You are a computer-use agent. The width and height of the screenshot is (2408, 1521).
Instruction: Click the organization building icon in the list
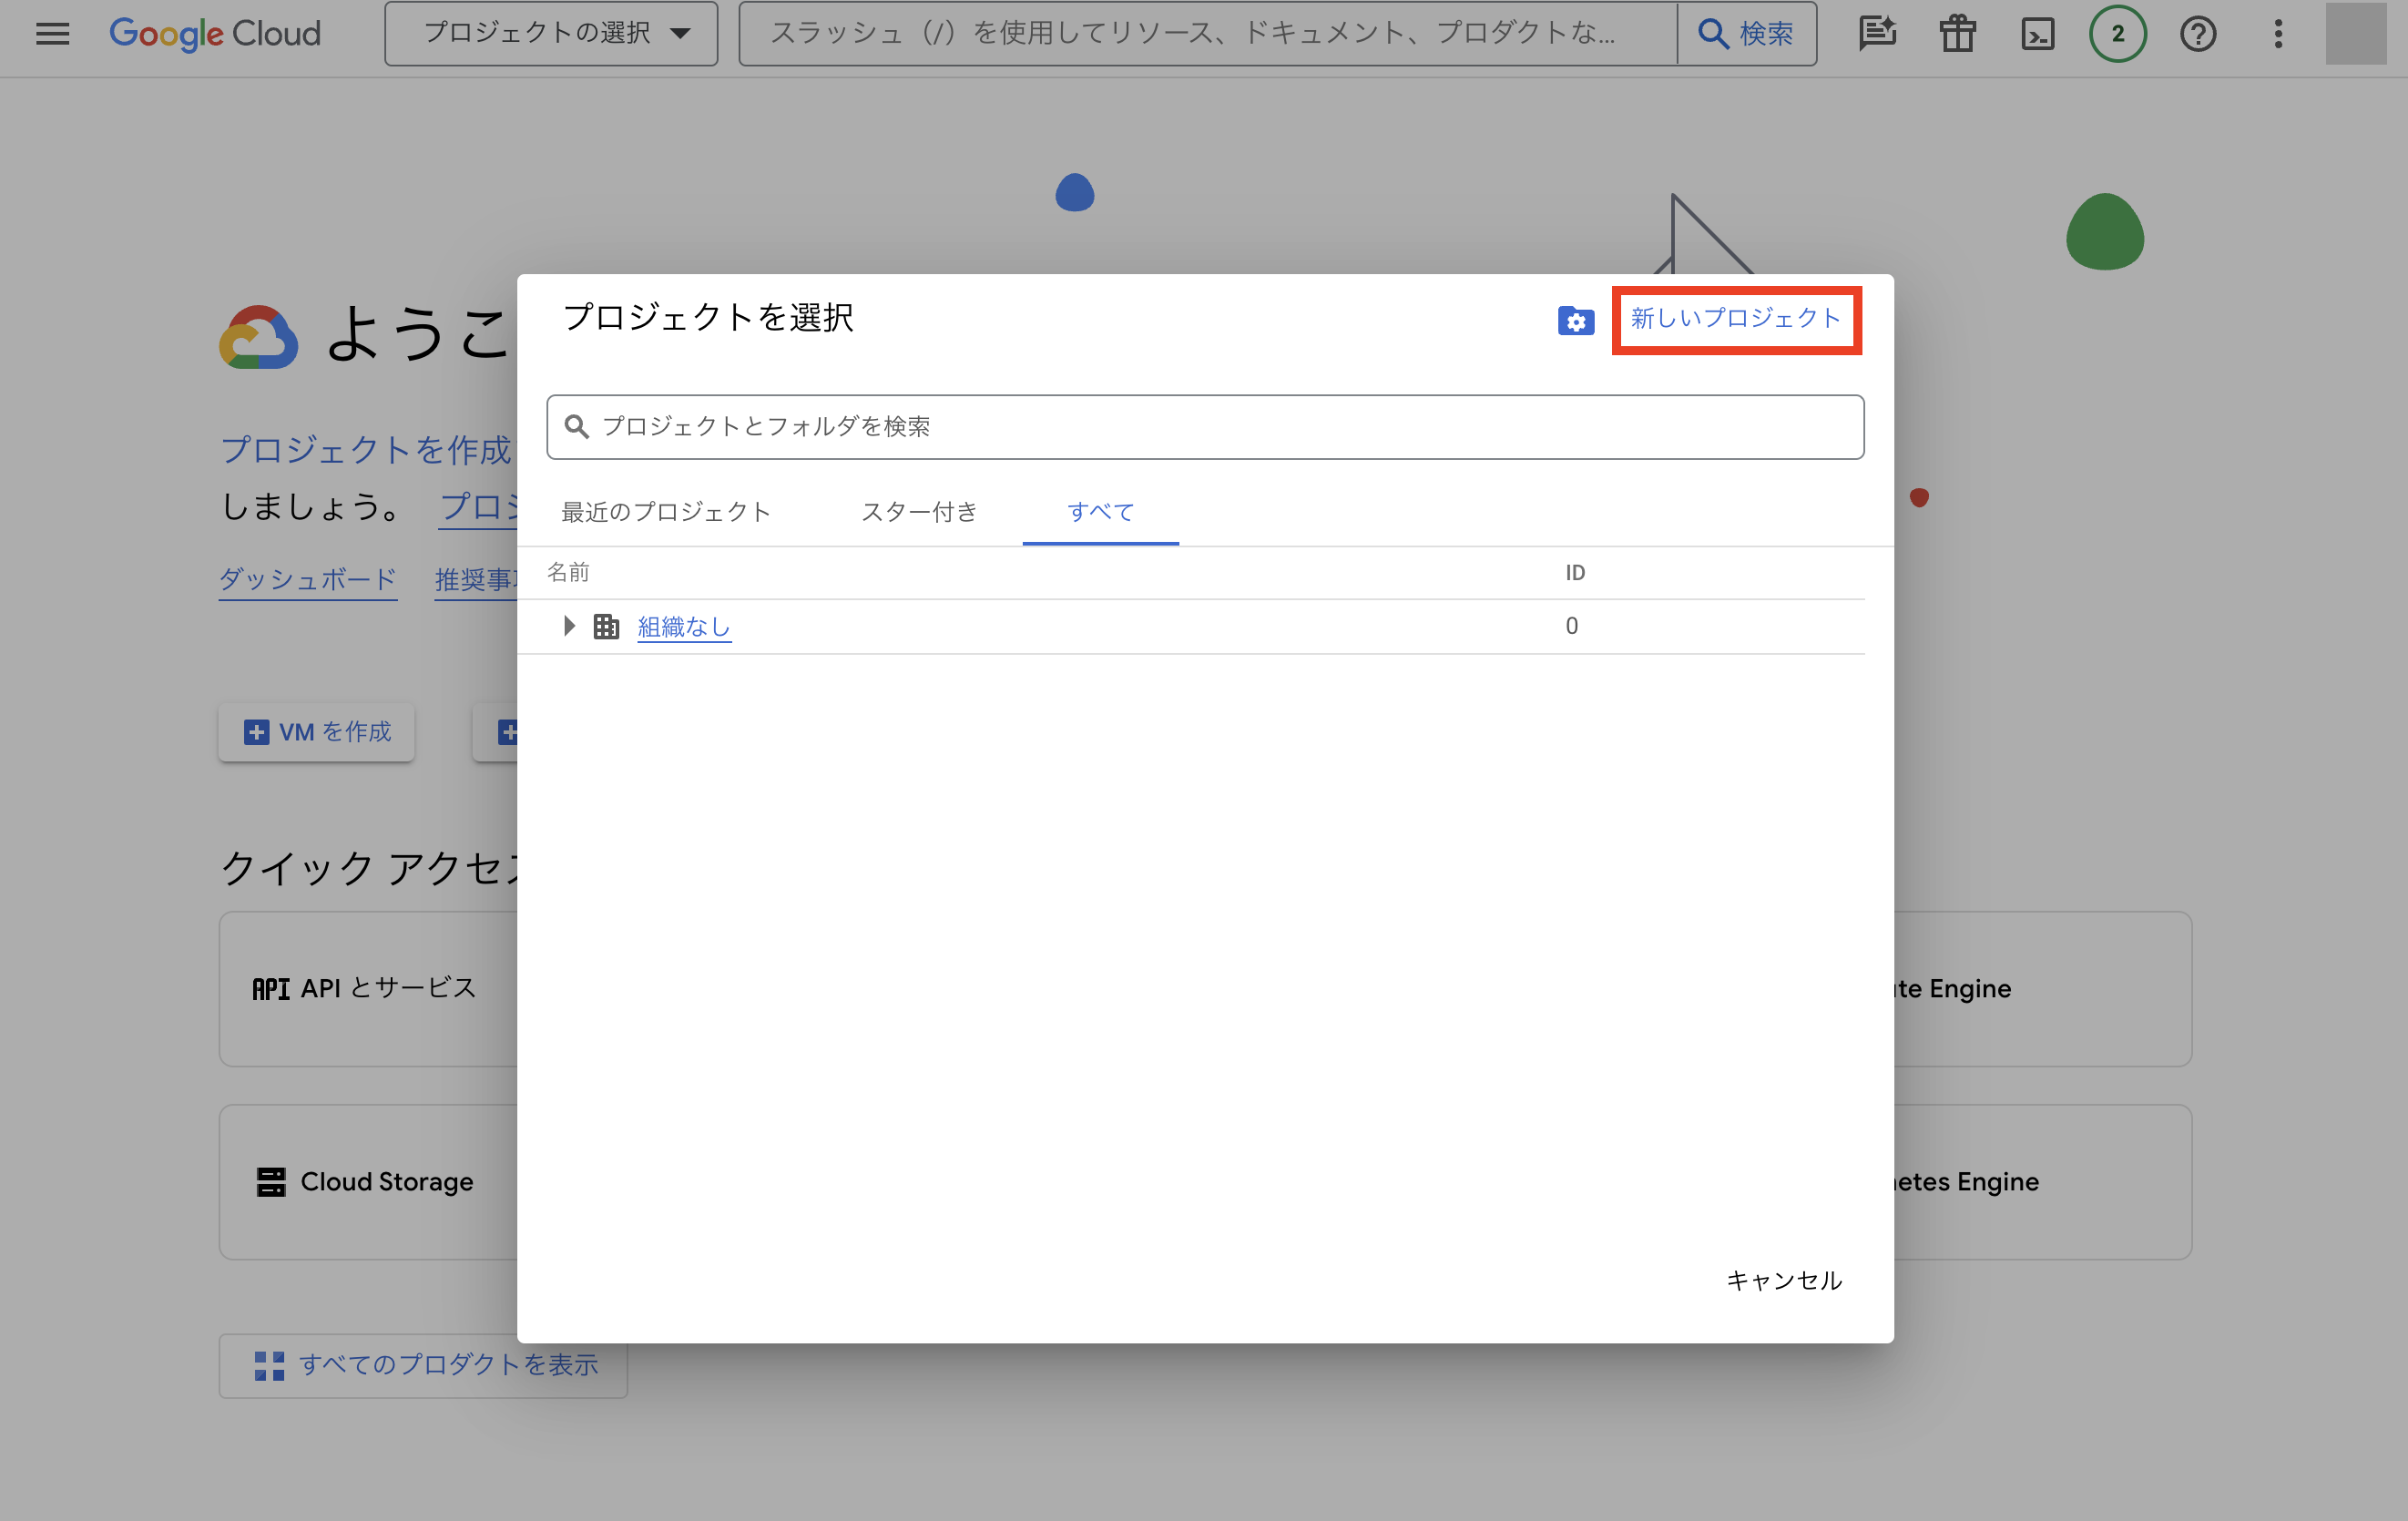point(606,627)
